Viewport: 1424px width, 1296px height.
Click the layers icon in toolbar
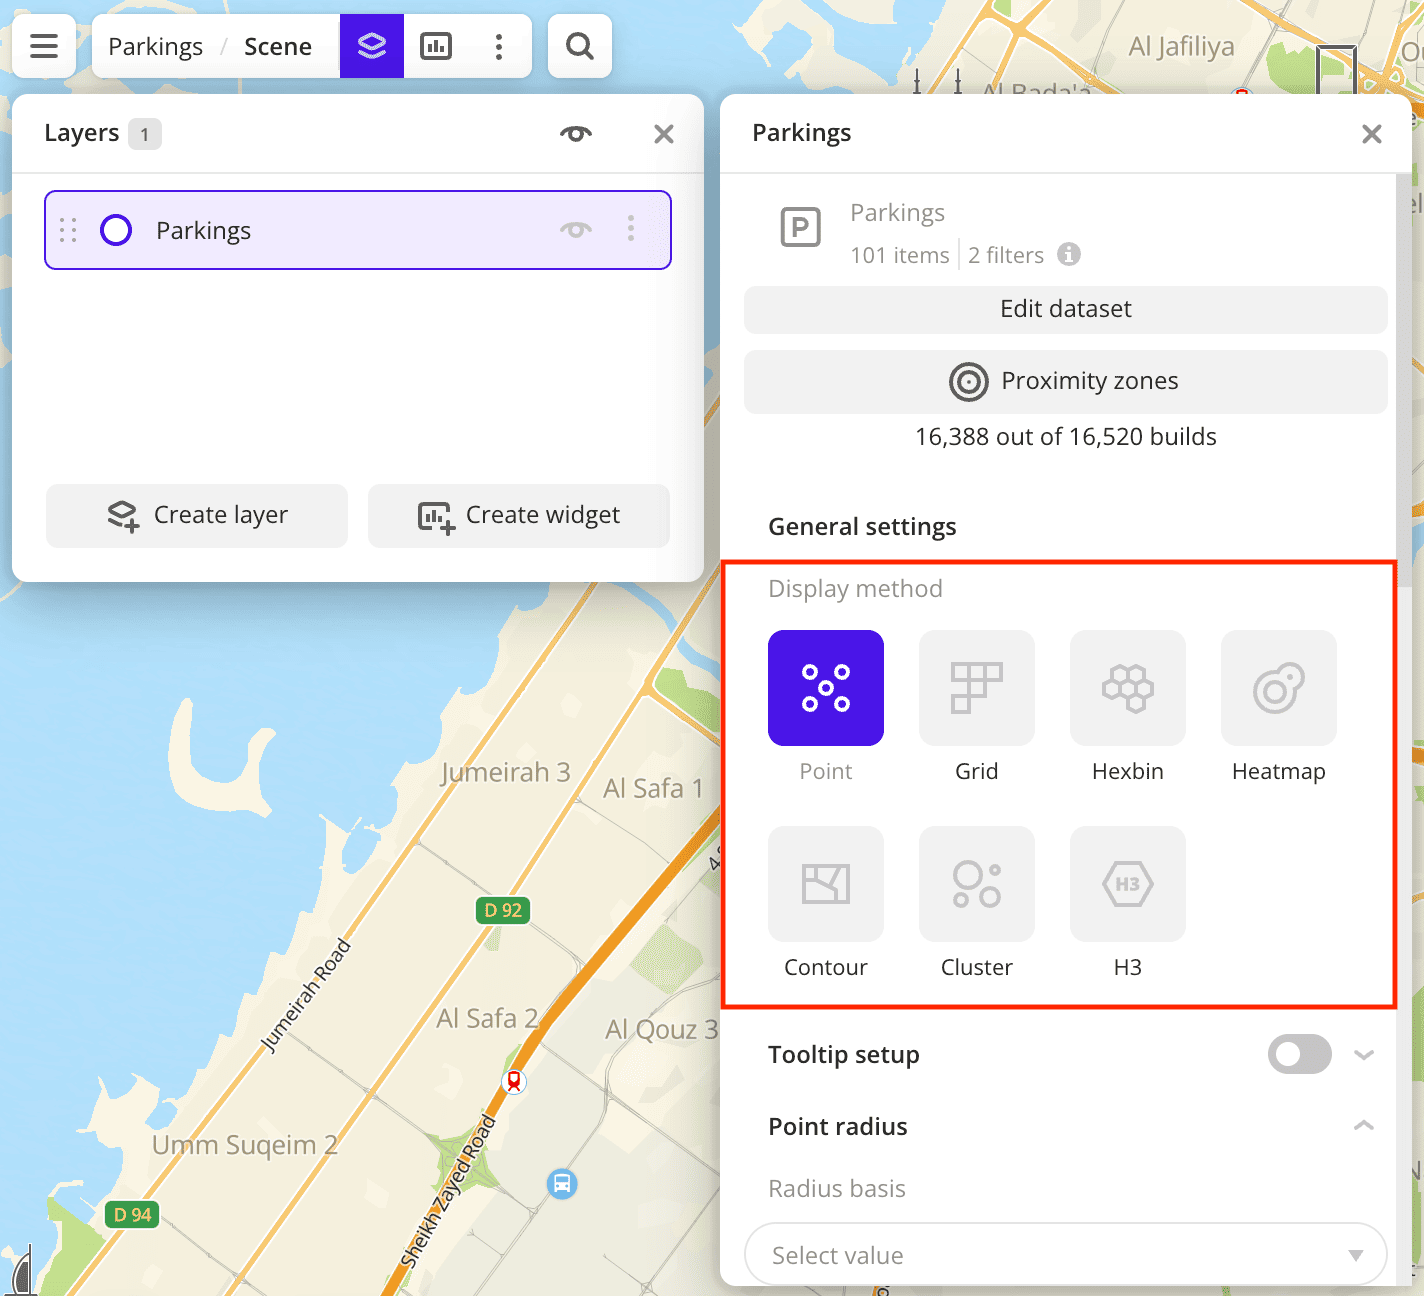(372, 46)
